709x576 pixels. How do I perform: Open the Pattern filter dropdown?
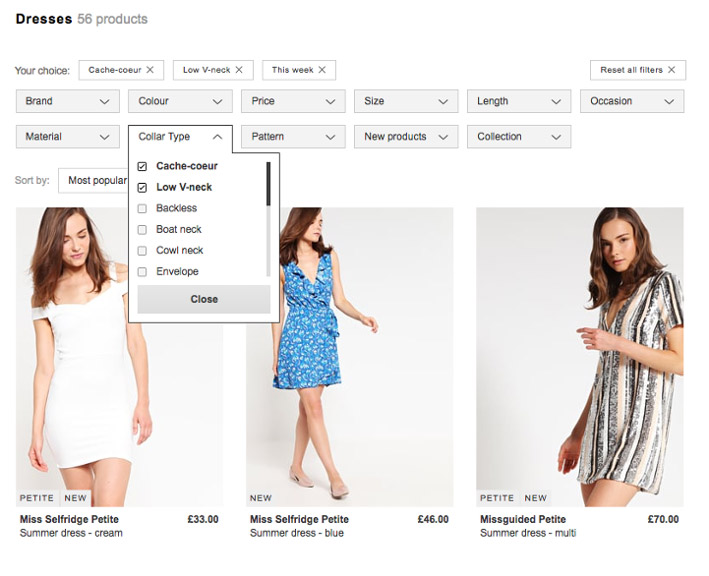tap(293, 137)
